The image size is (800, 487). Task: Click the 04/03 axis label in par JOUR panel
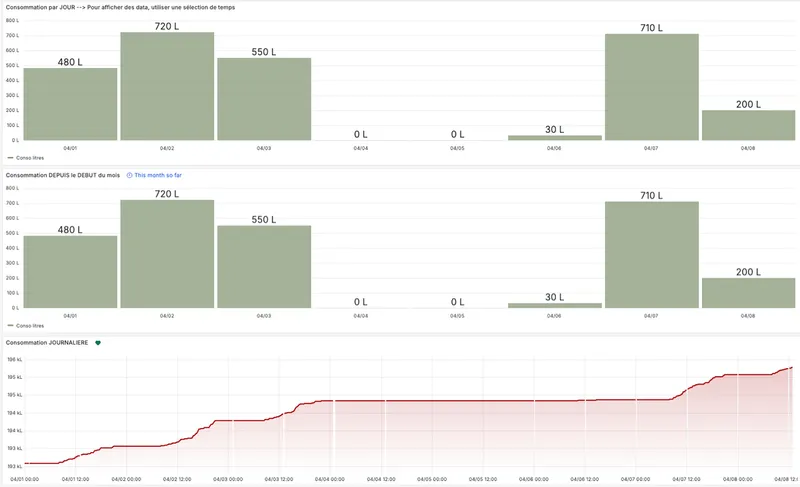coord(264,148)
